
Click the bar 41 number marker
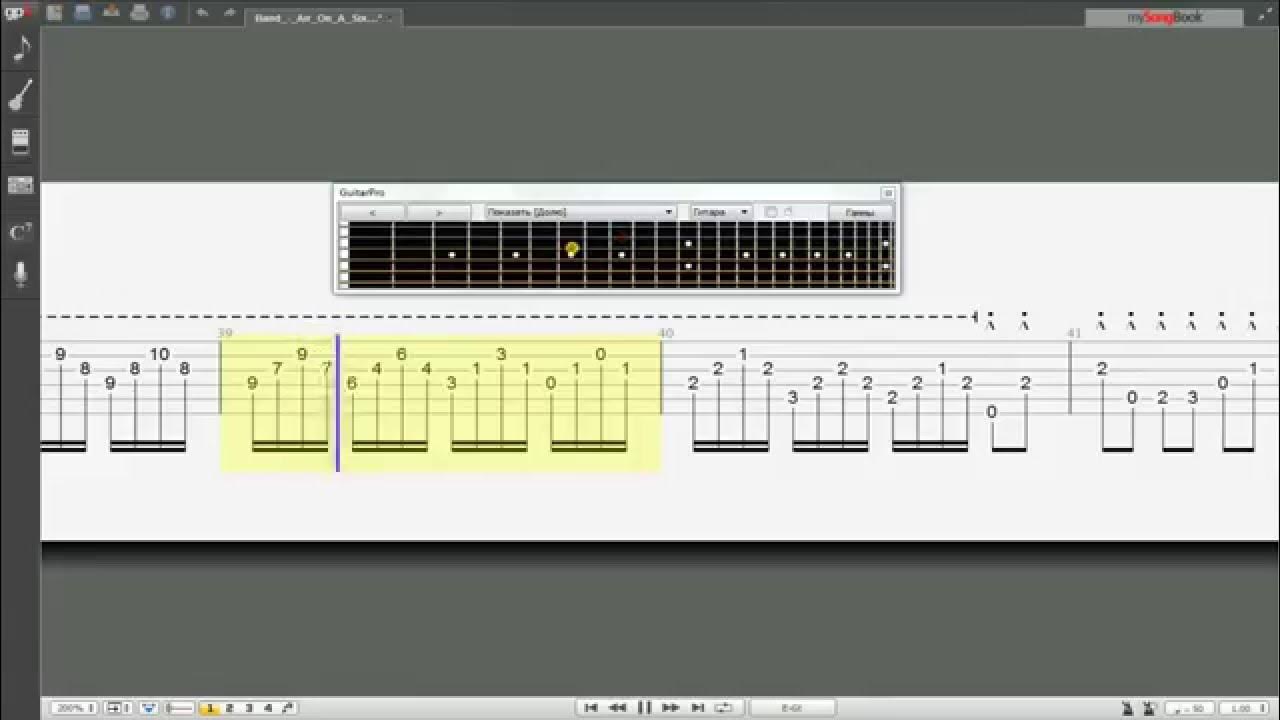tap(1074, 333)
